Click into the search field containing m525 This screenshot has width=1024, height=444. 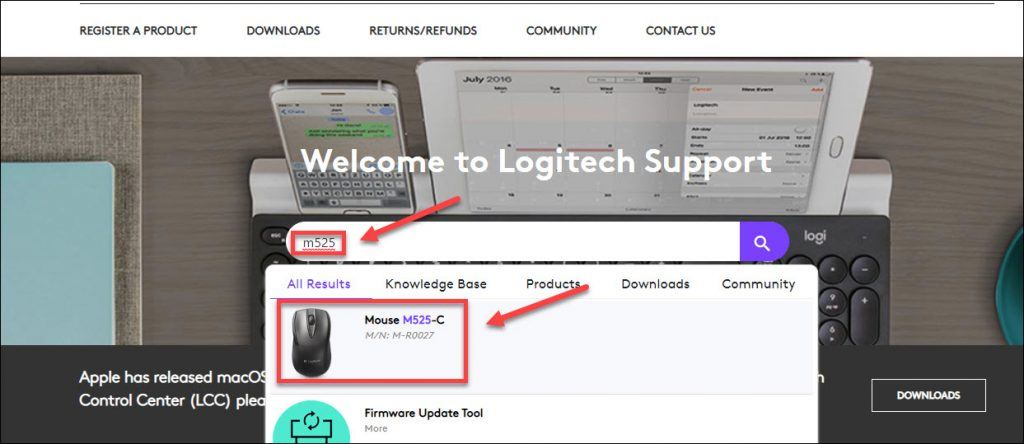513,242
